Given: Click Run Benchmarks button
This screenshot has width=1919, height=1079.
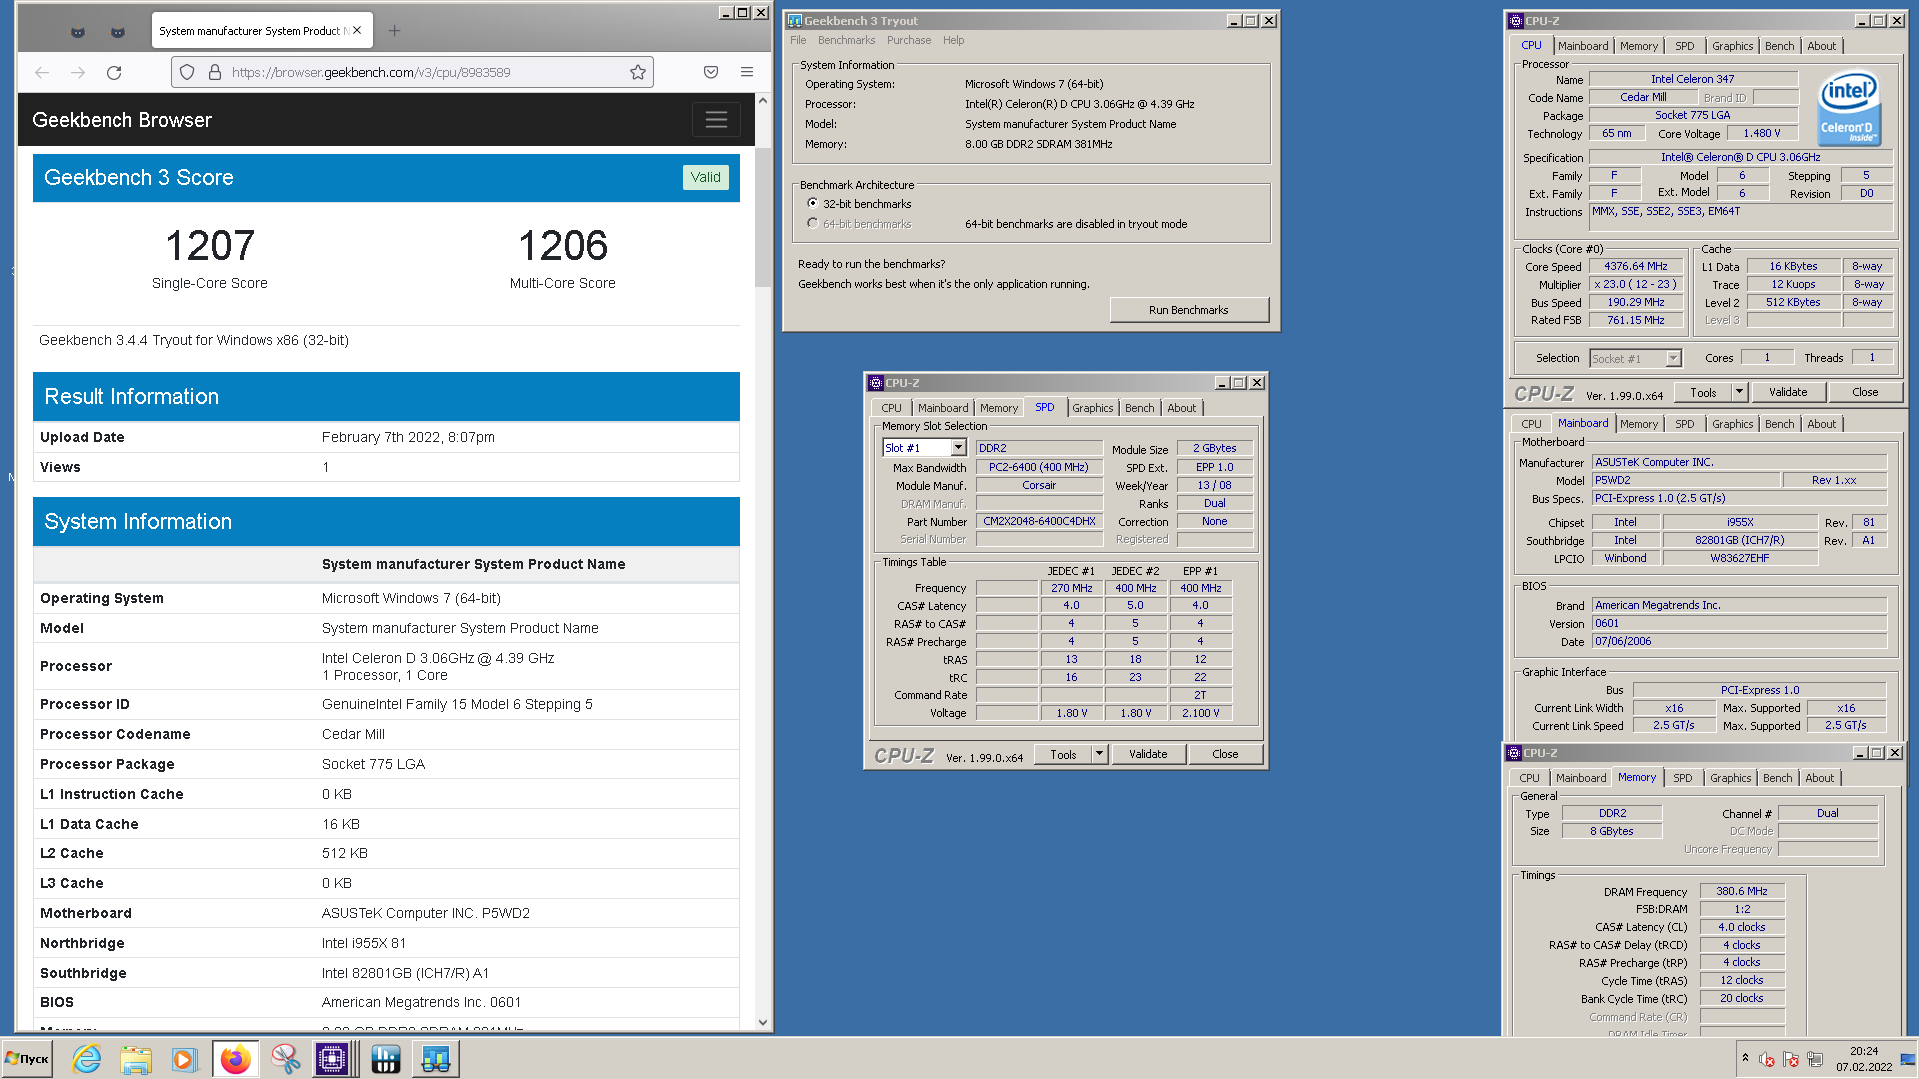Looking at the screenshot, I should (1188, 310).
